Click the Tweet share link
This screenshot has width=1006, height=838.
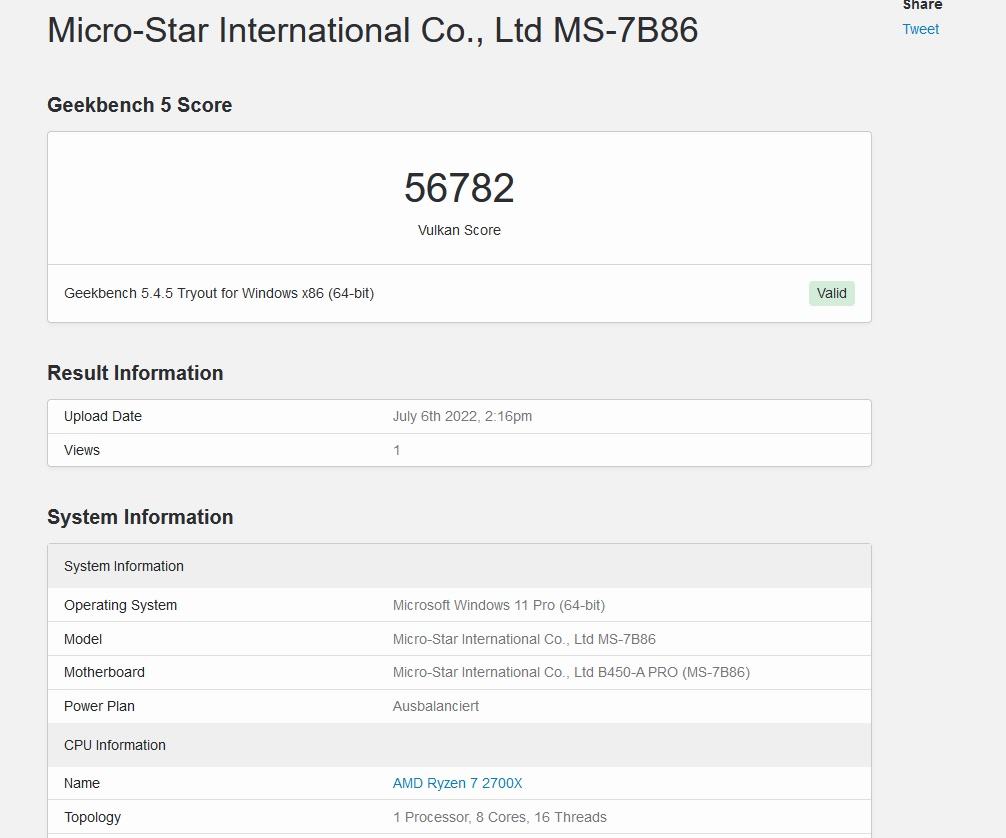[x=920, y=29]
